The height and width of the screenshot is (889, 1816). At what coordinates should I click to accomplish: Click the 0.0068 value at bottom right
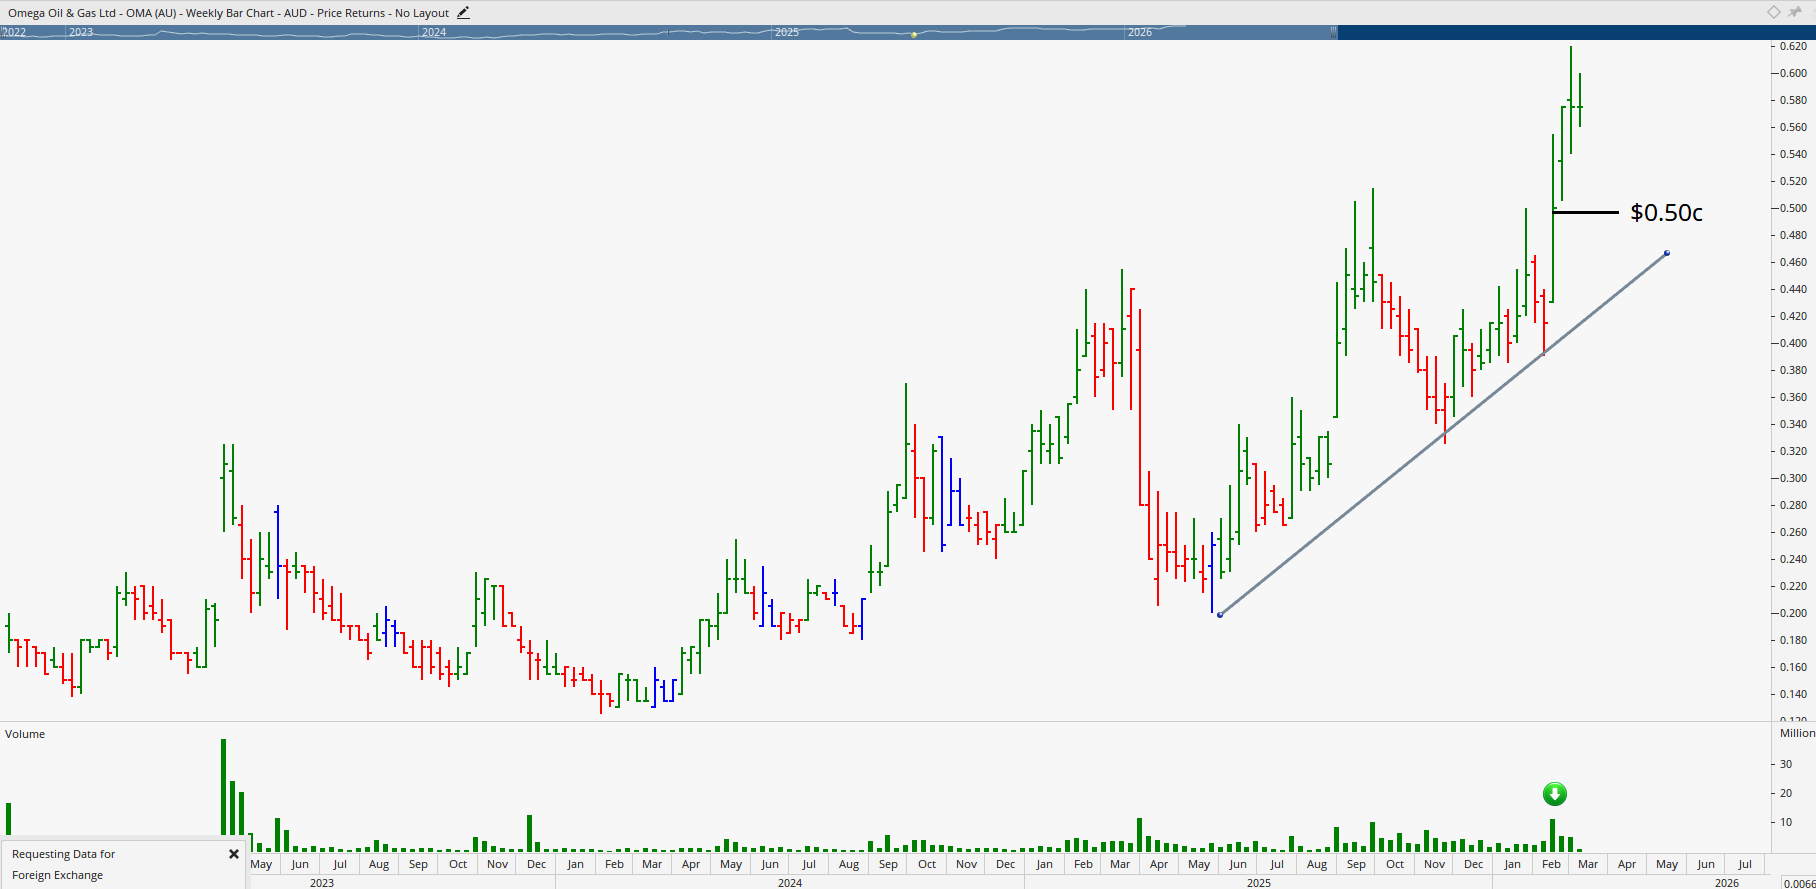coord(1800,883)
